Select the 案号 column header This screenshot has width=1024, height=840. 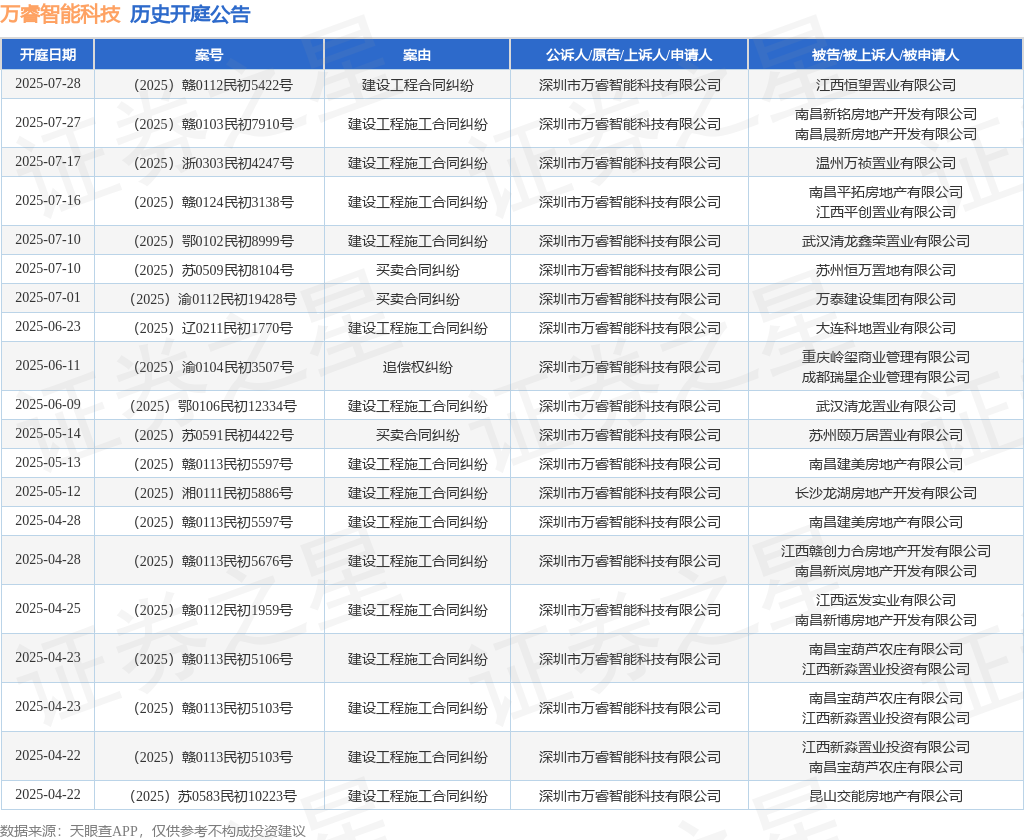[x=209, y=55]
